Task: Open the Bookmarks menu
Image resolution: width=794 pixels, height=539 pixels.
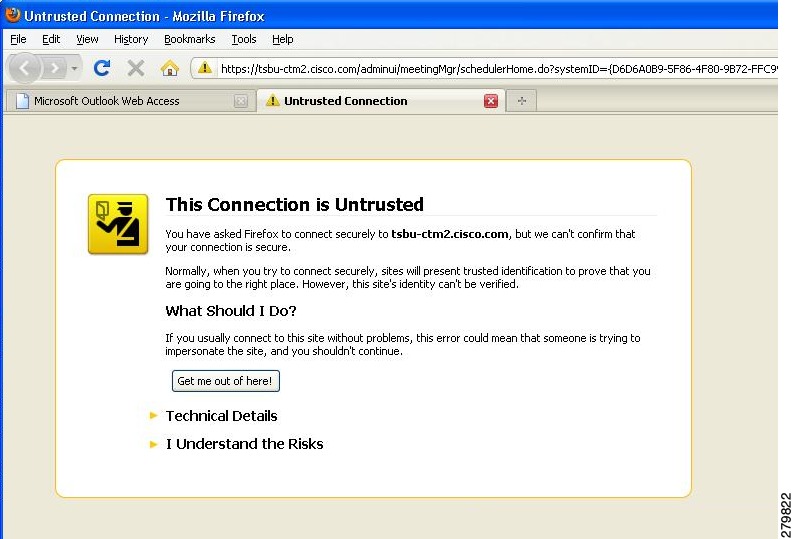Action: [189, 39]
